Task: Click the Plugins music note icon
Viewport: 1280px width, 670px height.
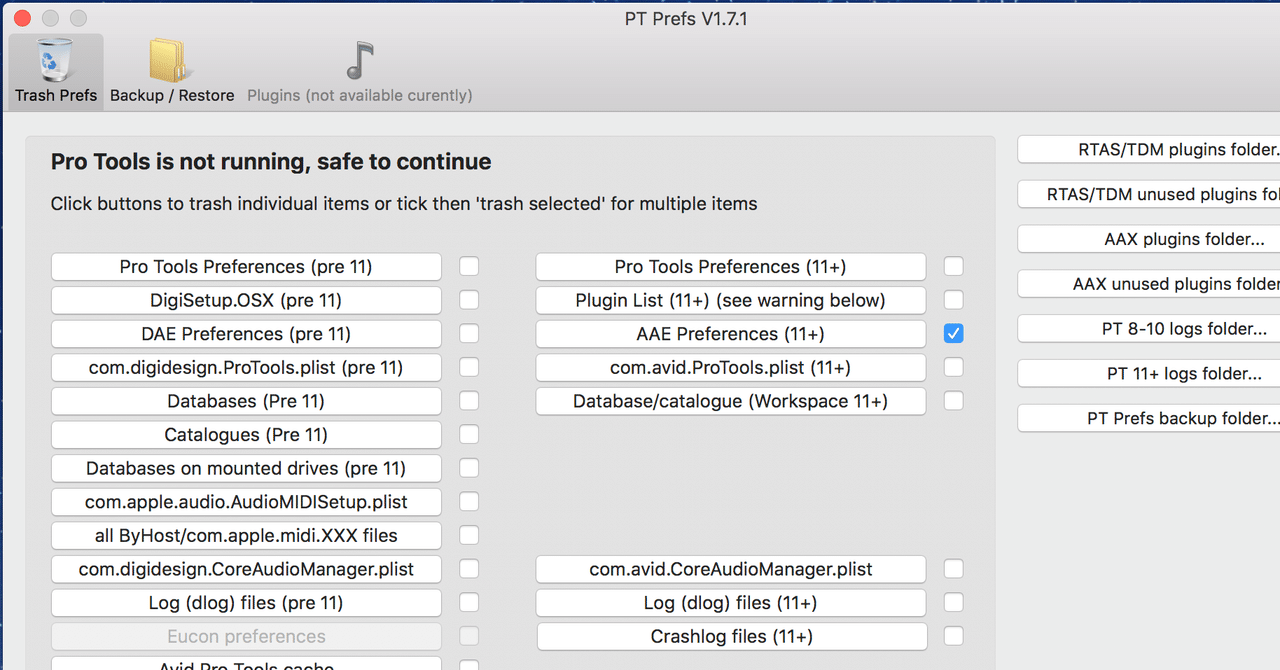Action: tap(359, 60)
